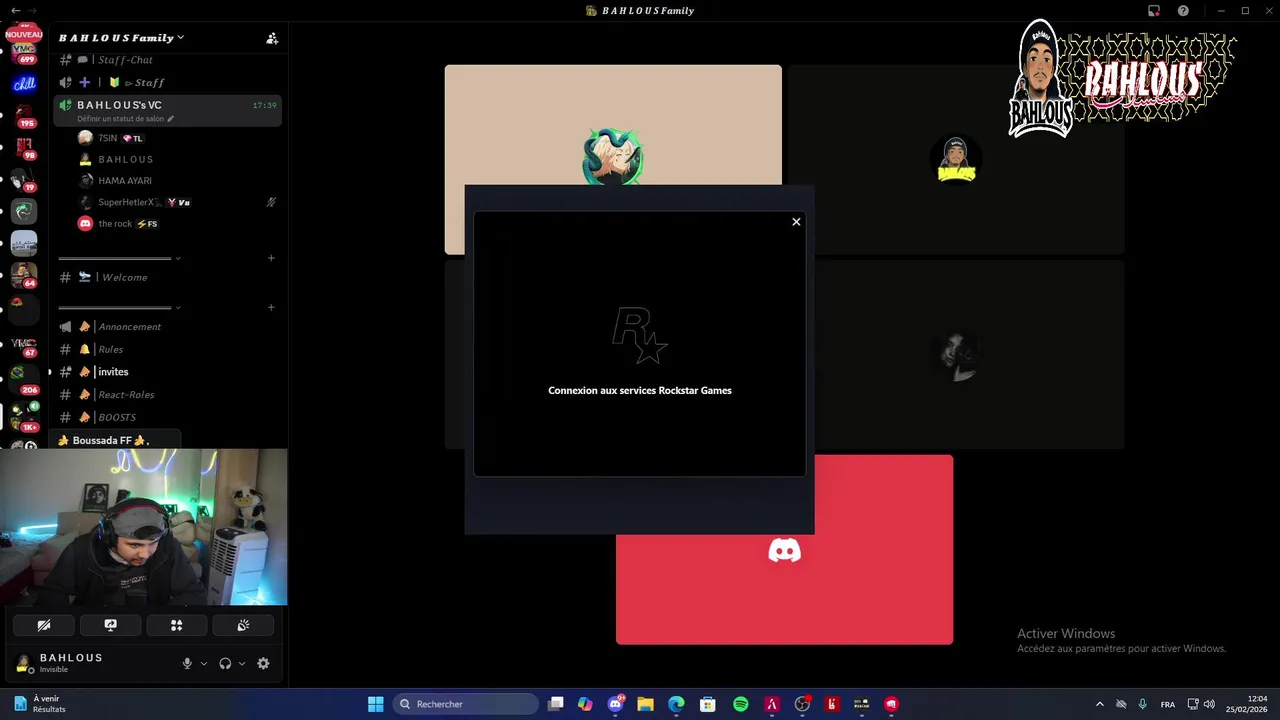The width and height of the screenshot is (1280, 720).
Task: Click the red Discord-logo participant tile
Action: point(784,550)
